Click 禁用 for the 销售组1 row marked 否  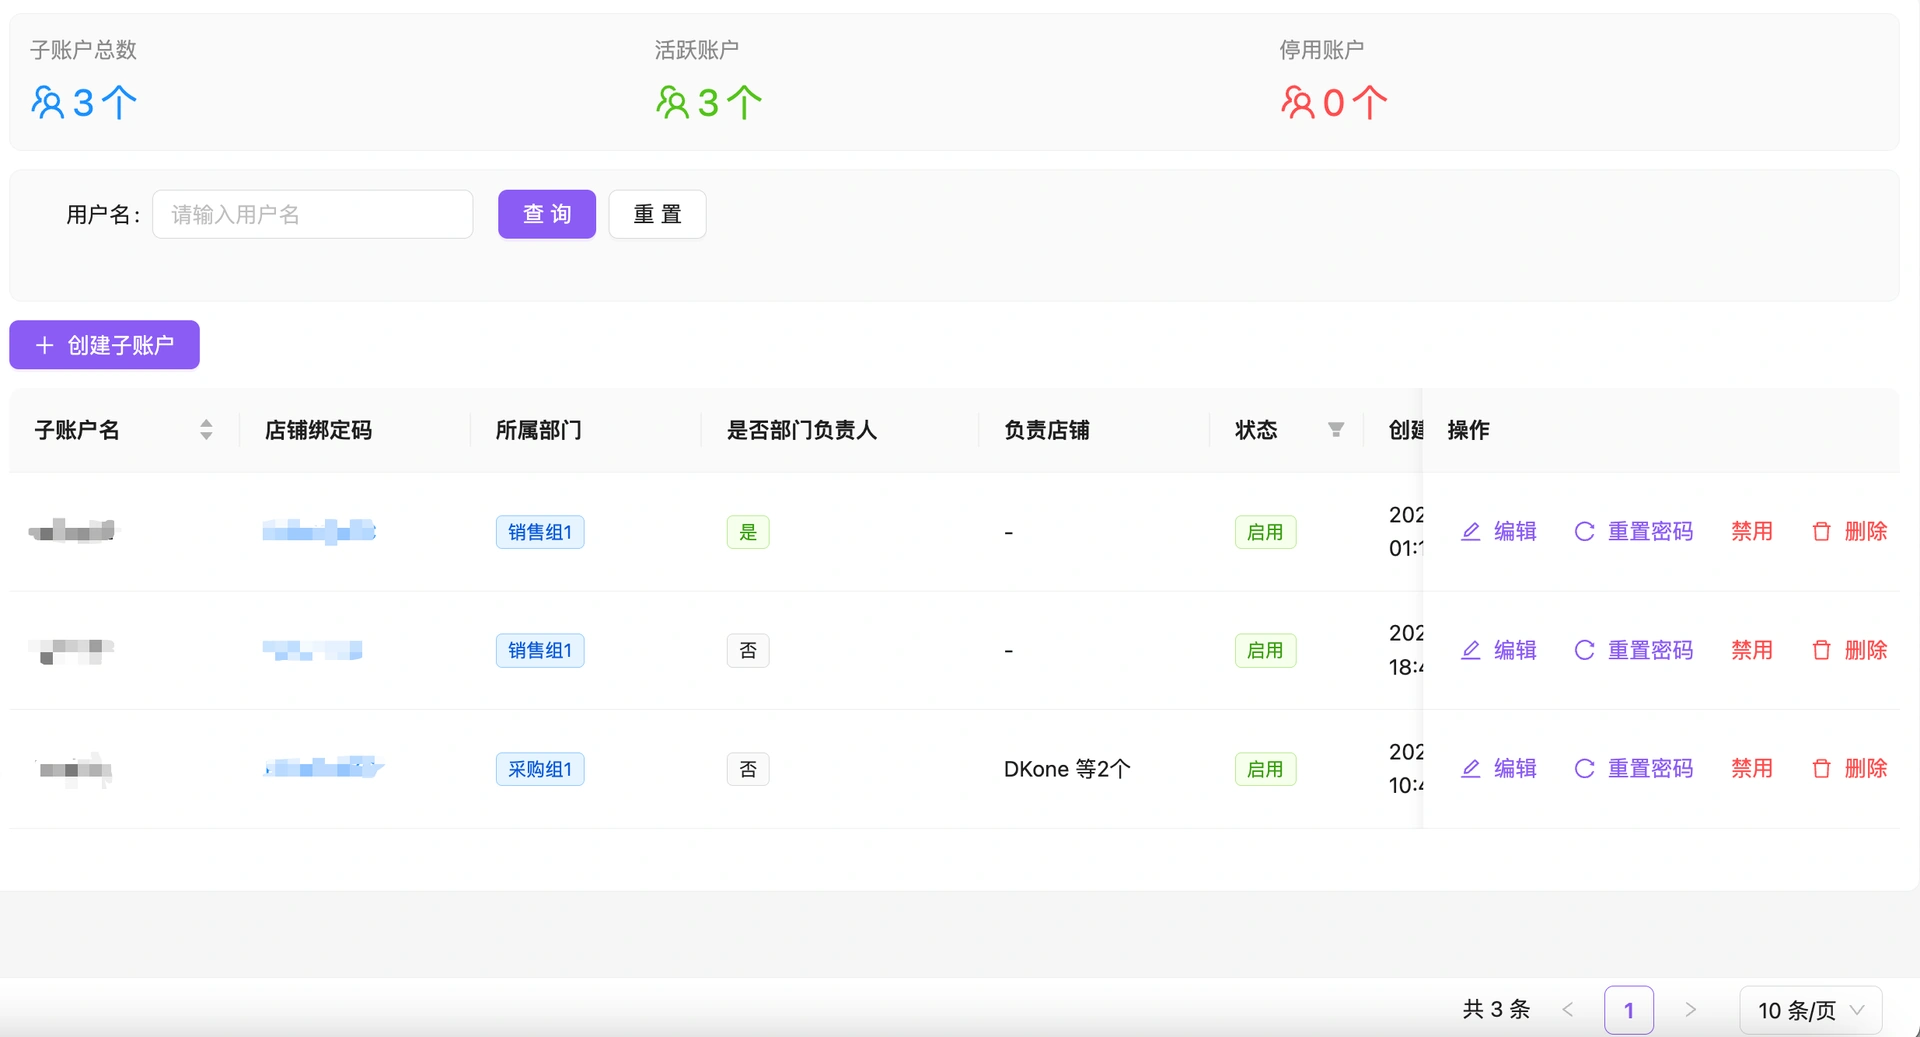click(x=1752, y=650)
